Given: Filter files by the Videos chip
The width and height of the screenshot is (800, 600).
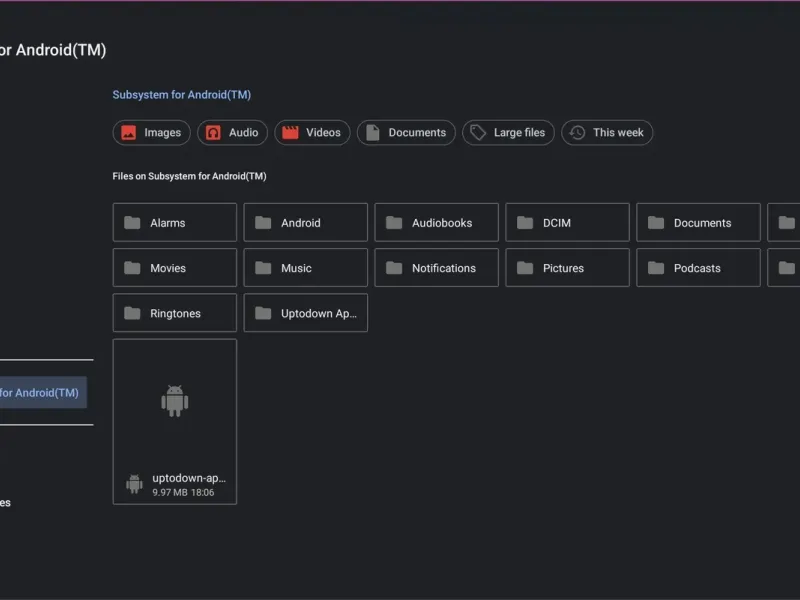Looking at the screenshot, I should pos(312,133).
